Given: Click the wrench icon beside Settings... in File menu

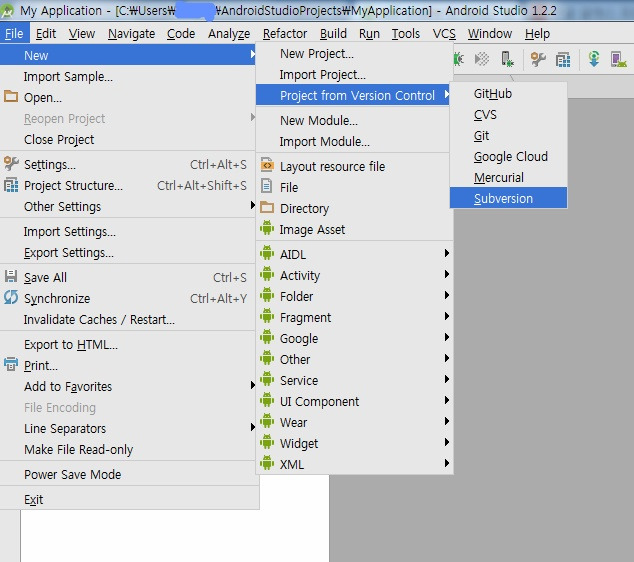Looking at the screenshot, I should 11,163.
